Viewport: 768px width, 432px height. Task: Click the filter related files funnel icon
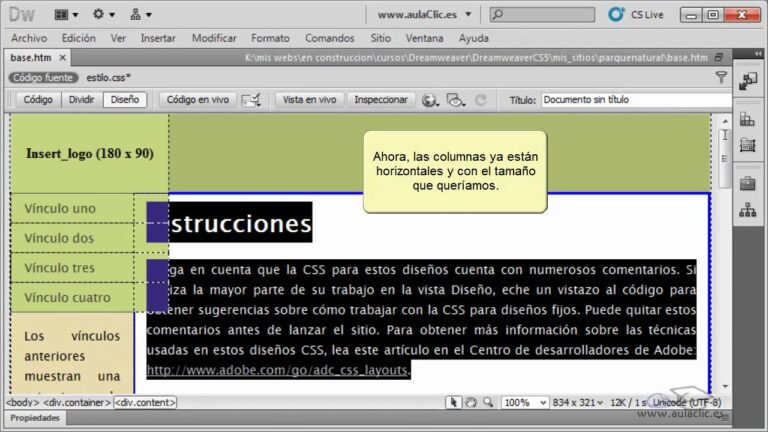(x=721, y=77)
